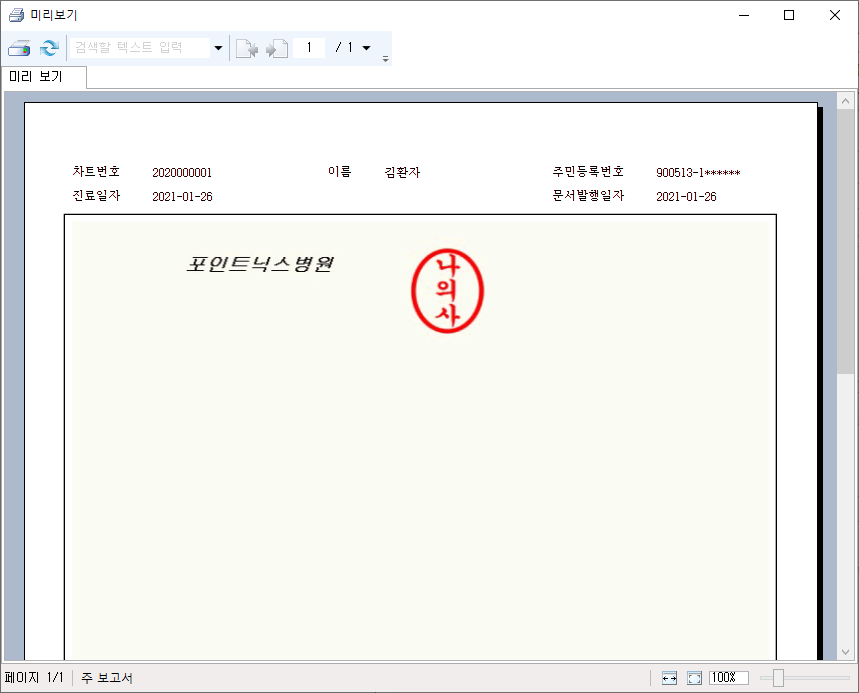The image size is (859, 693).
Task: Click the refresh report icon
Action: [x=49, y=48]
